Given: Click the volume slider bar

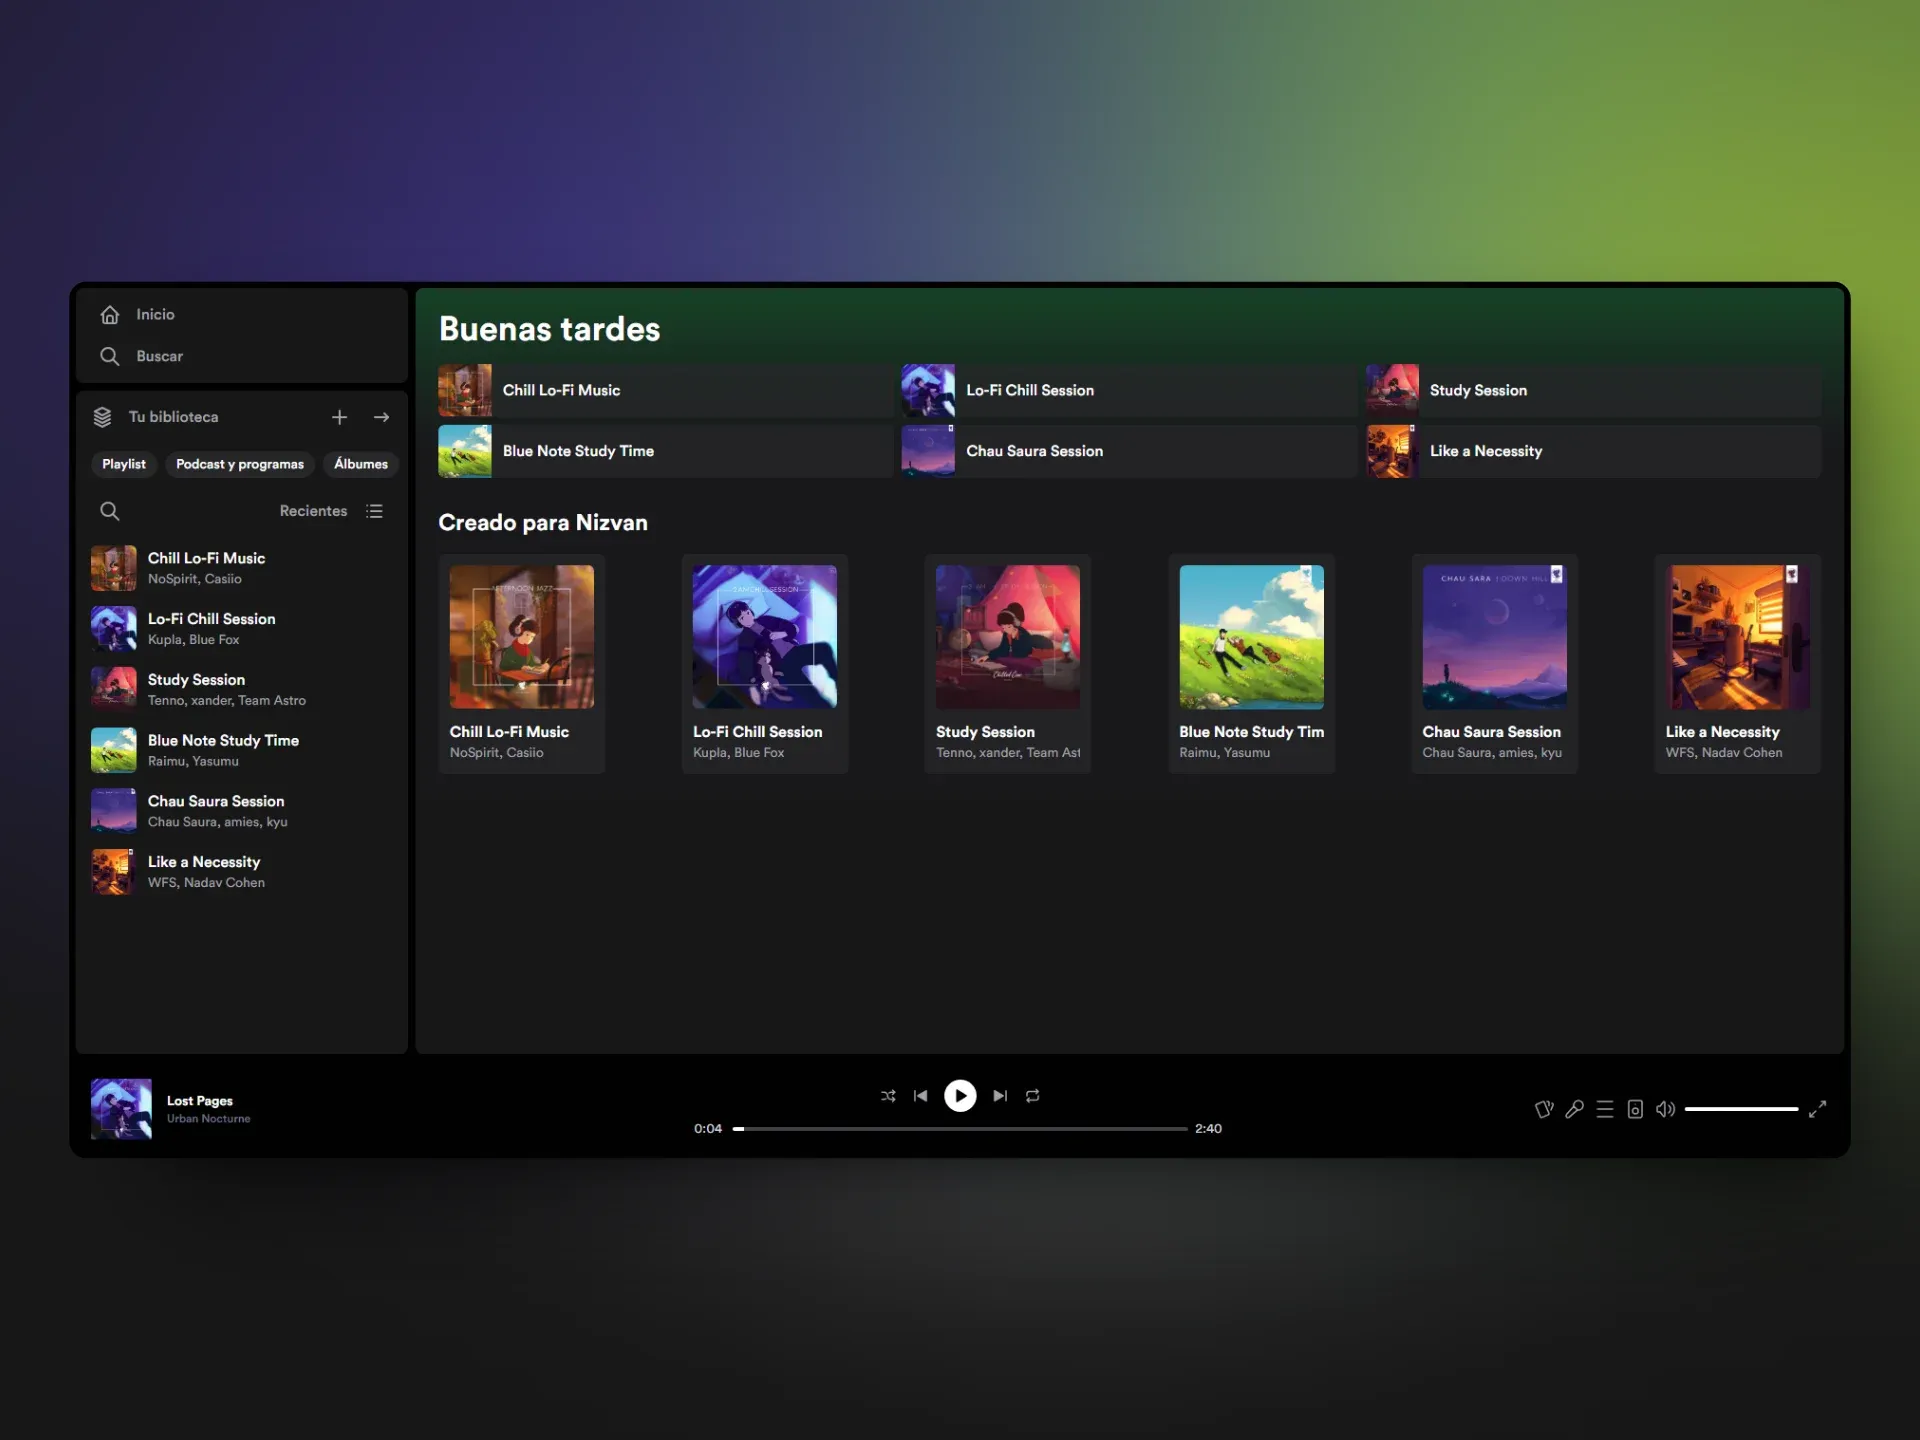Looking at the screenshot, I should coord(1741,1109).
